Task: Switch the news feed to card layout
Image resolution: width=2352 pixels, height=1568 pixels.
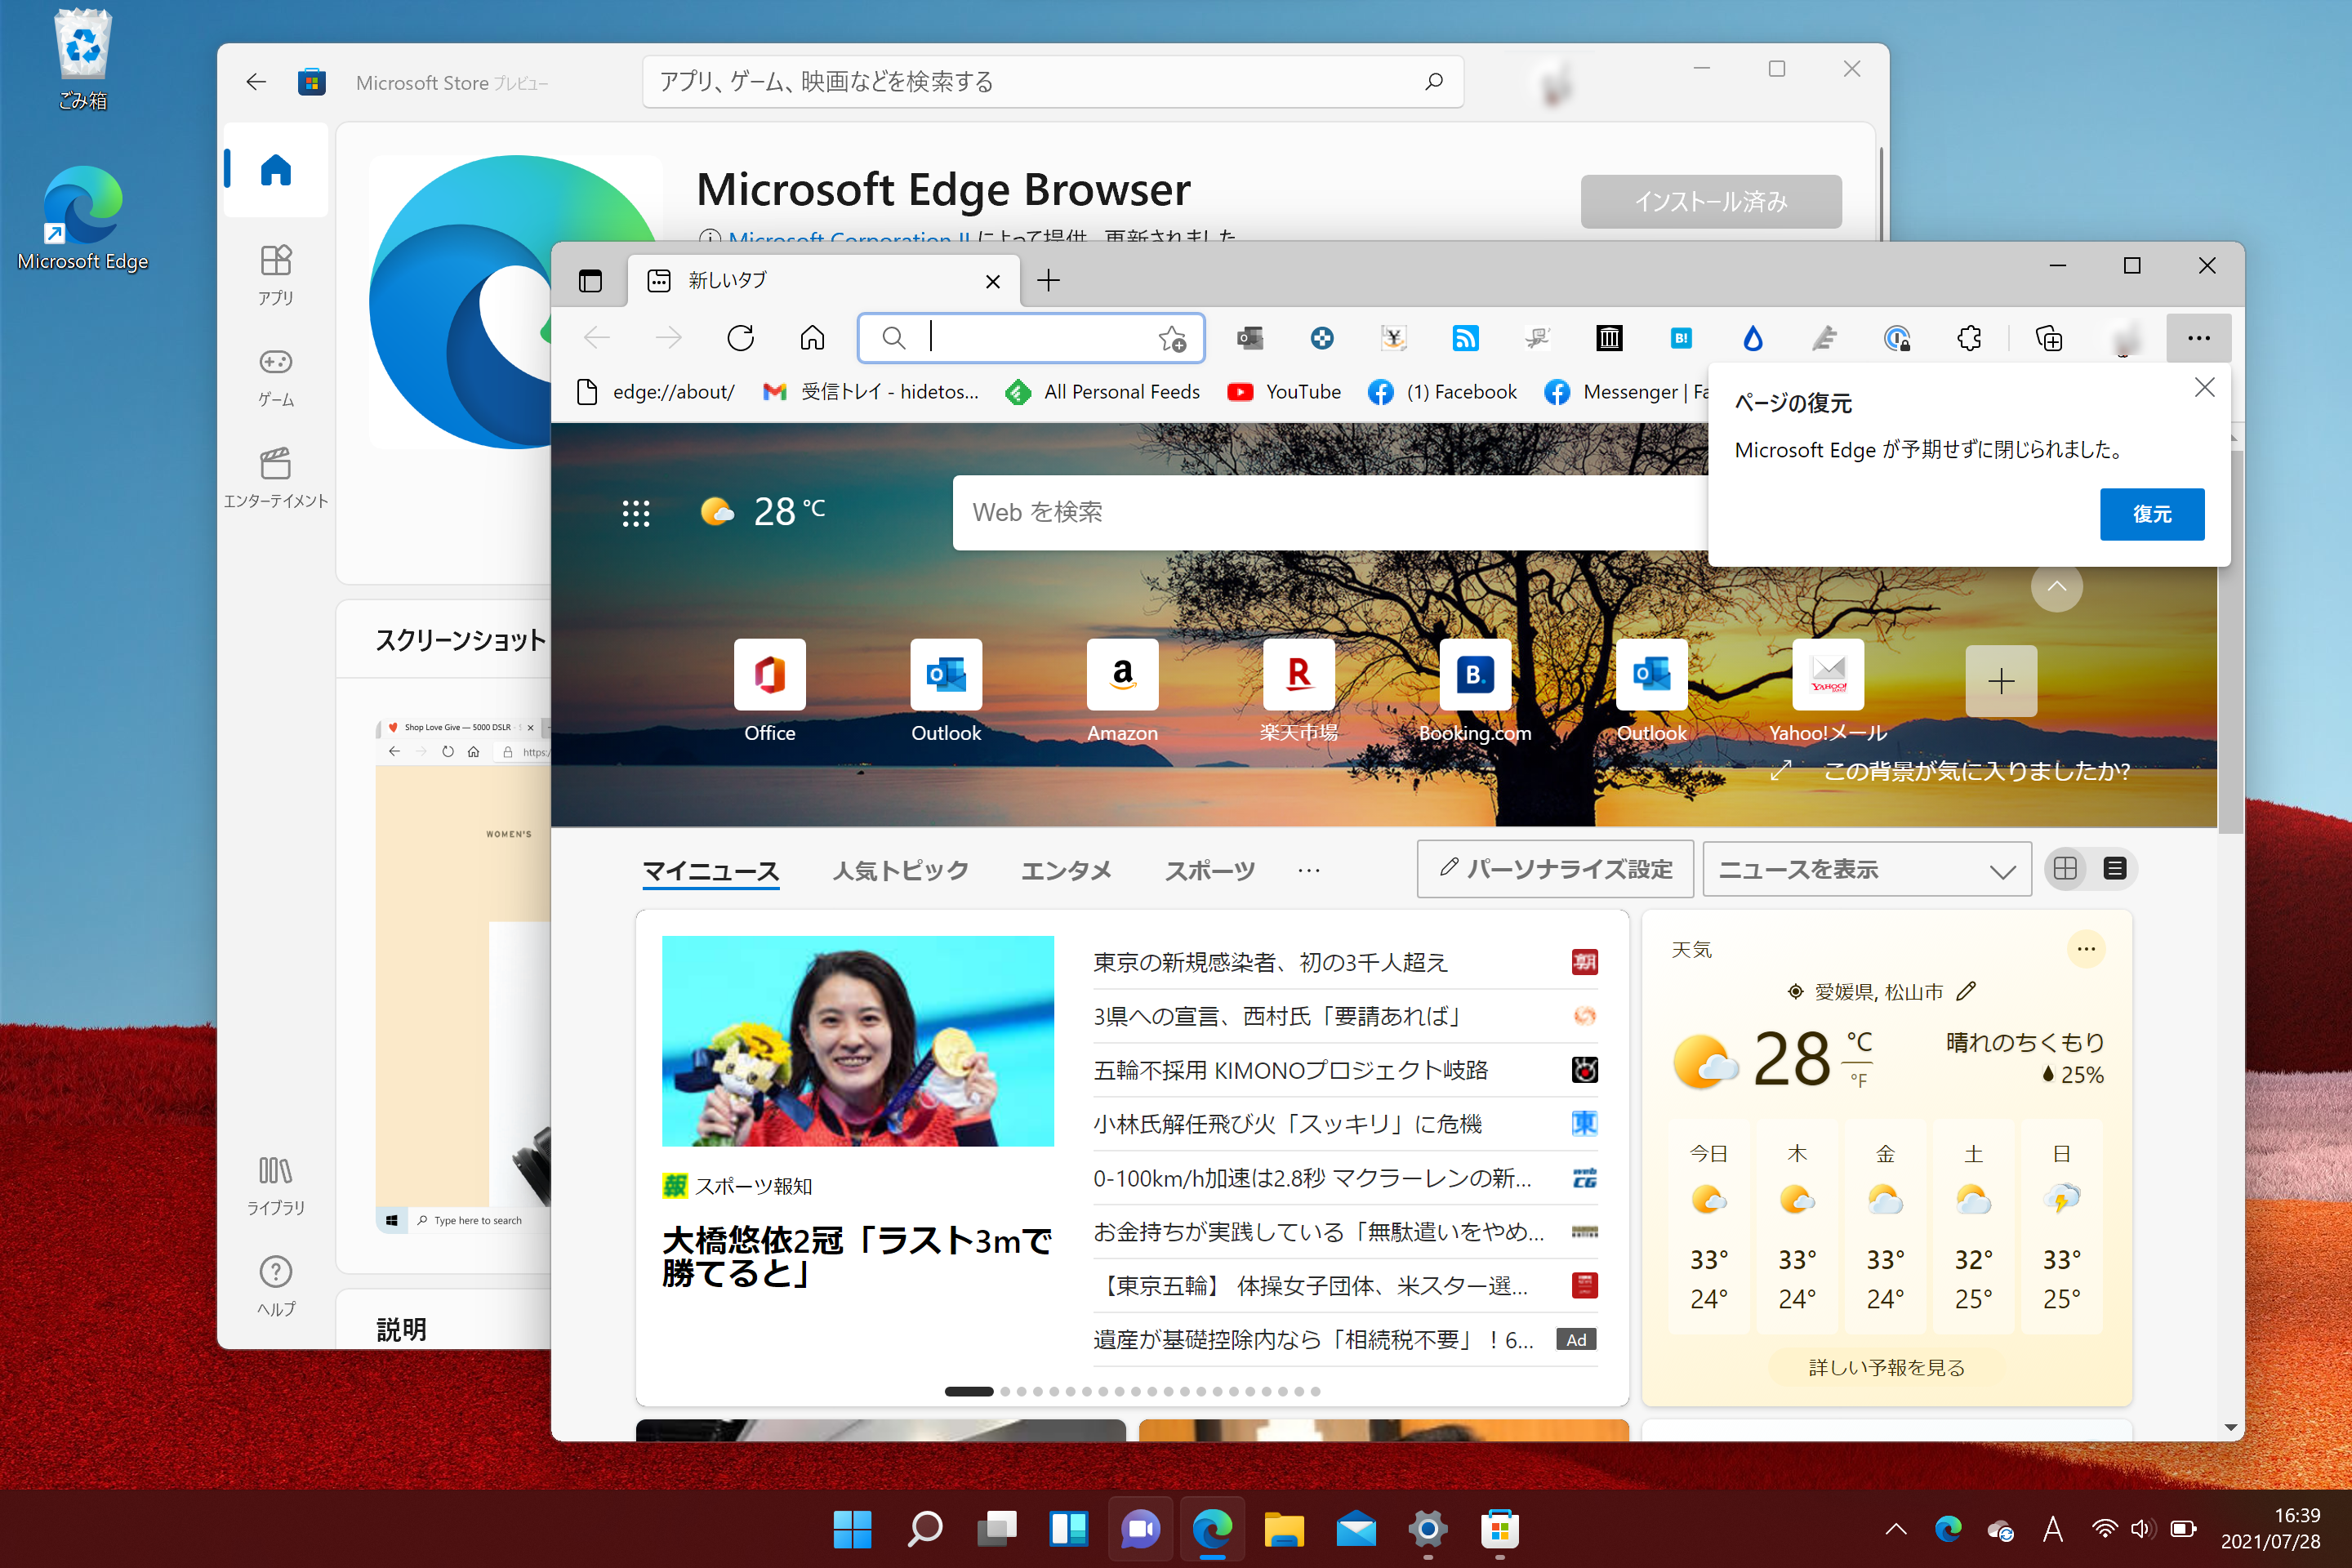Action: pos(2066,869)
